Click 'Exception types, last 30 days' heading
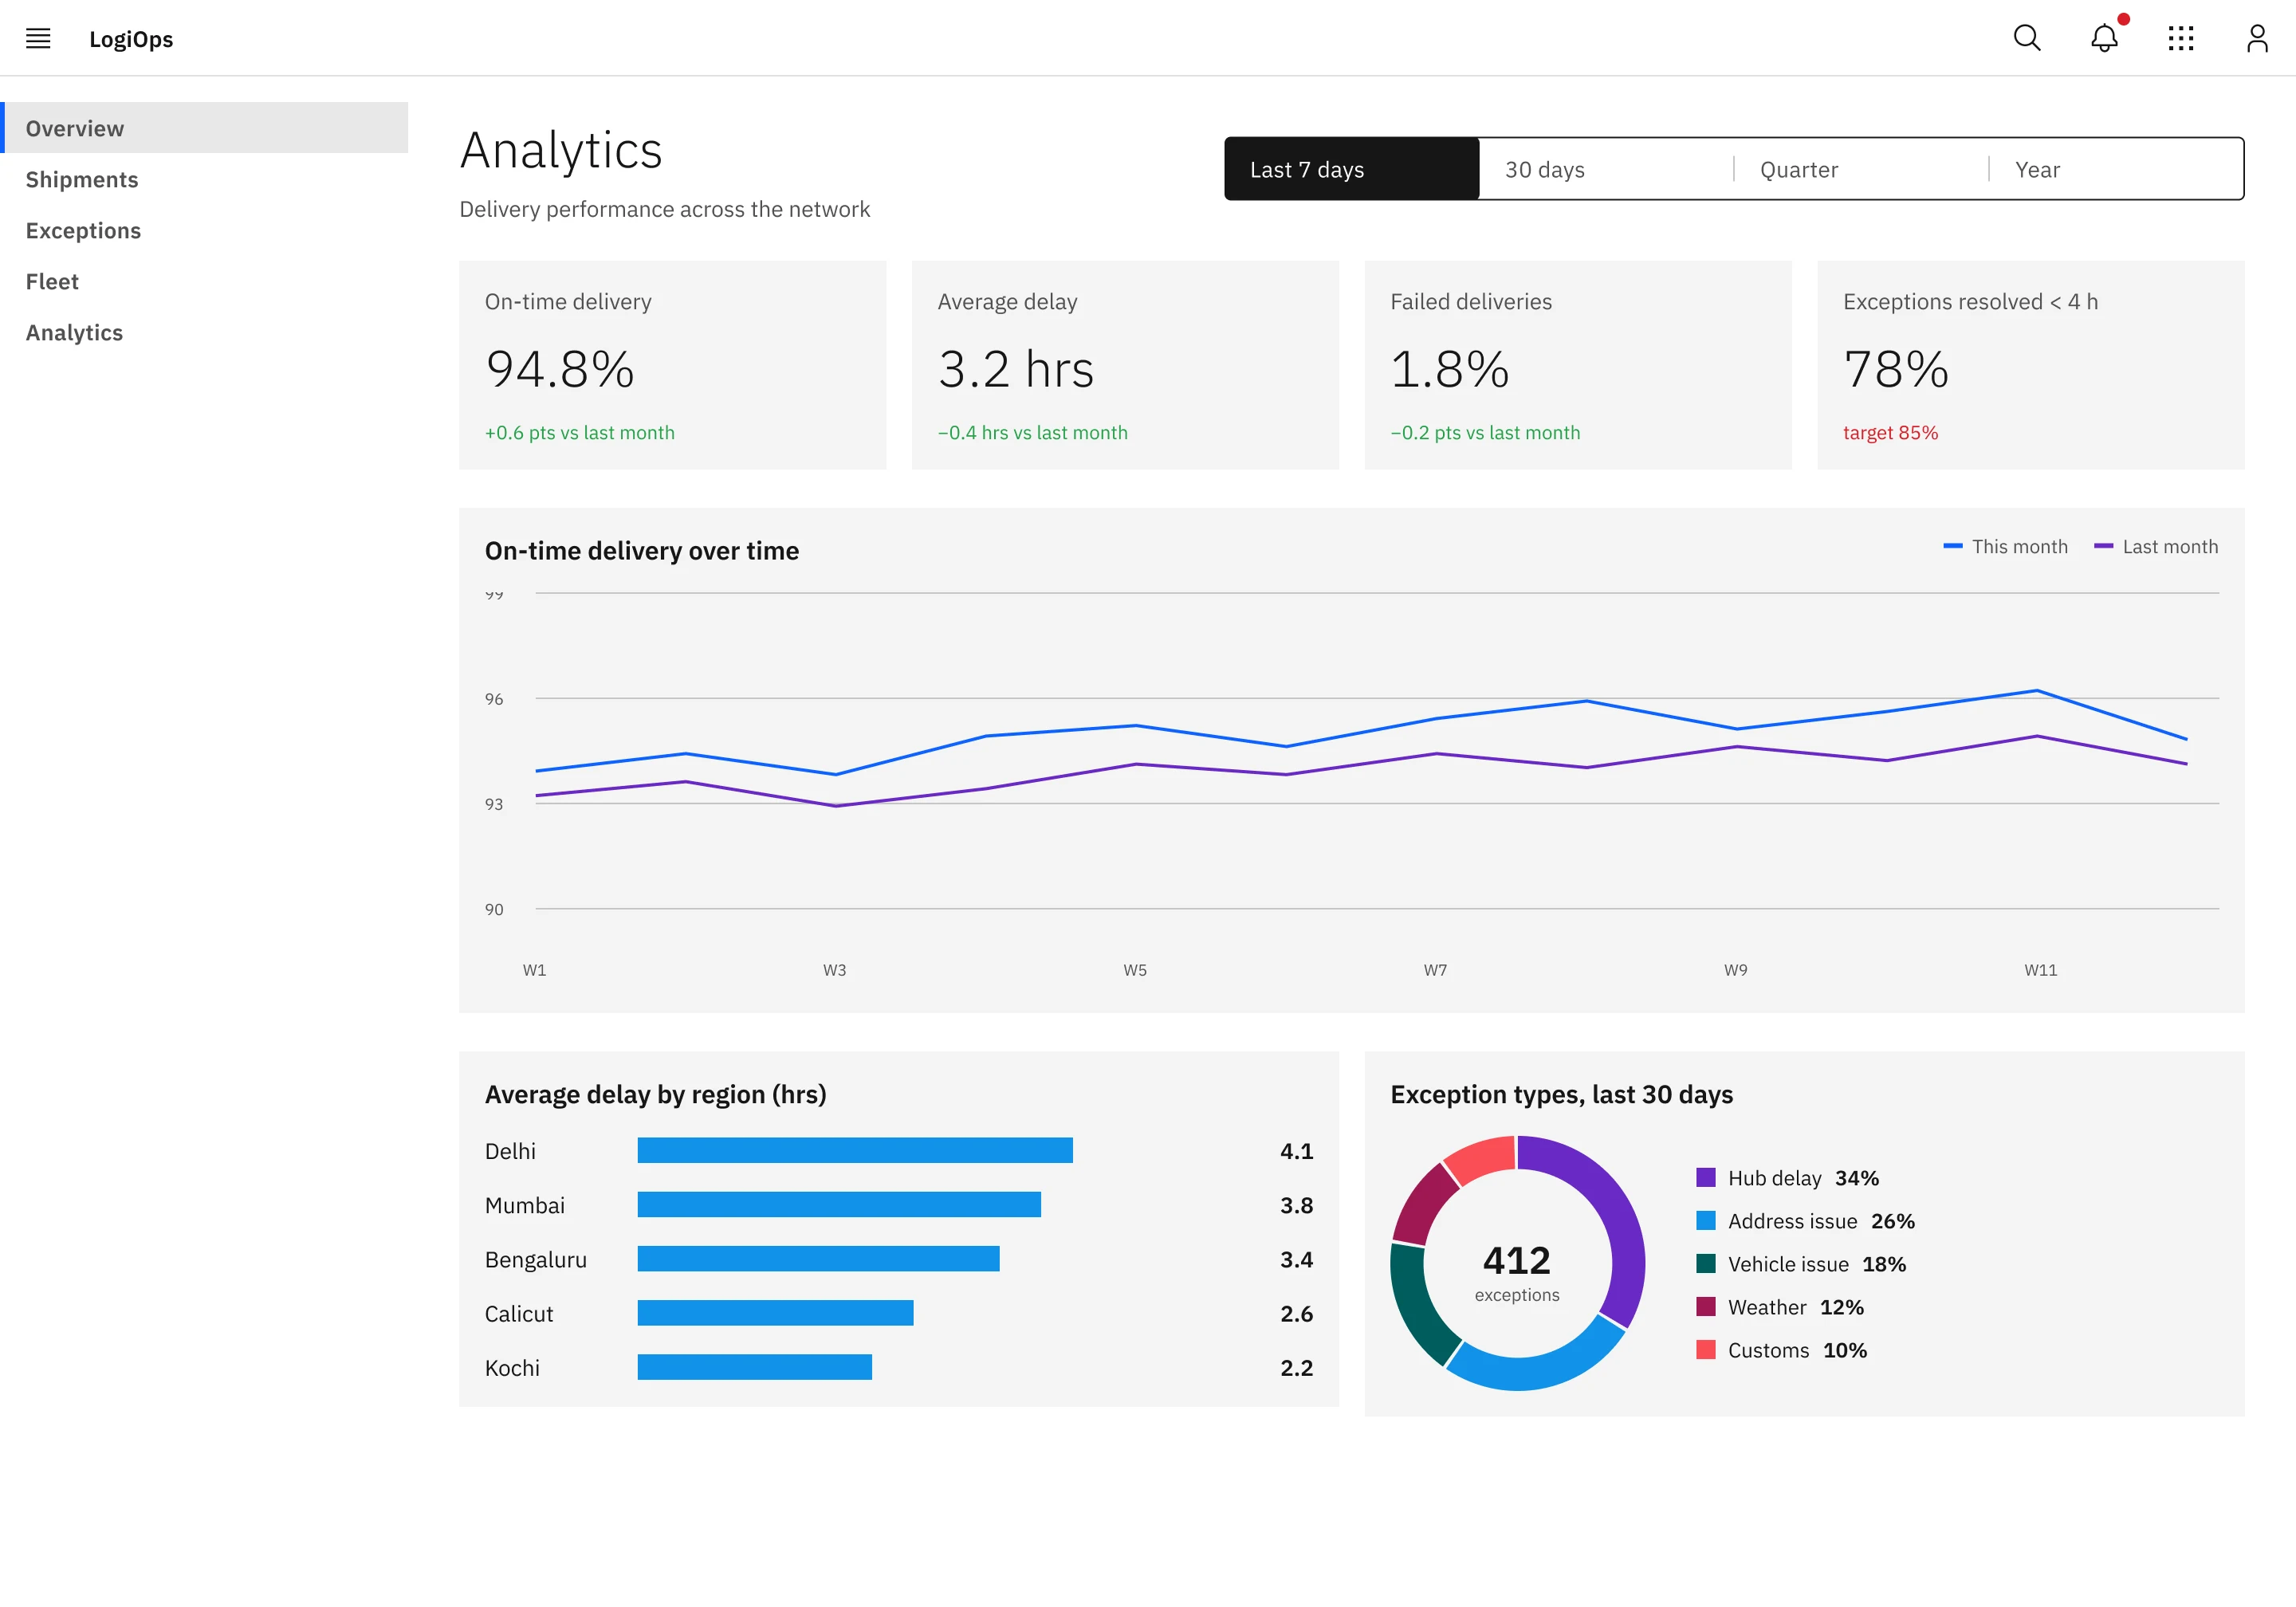This screenshot has width=2296, height=1607. coord(1562,1094)
